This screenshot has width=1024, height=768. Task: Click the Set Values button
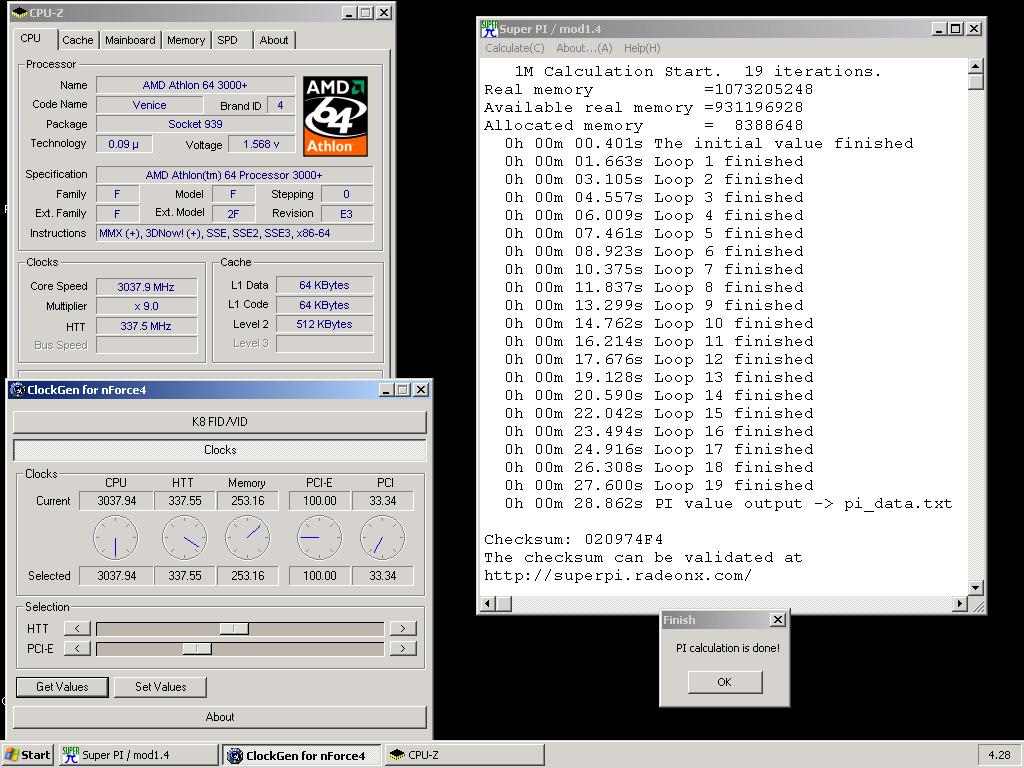[x=161, y=687]
